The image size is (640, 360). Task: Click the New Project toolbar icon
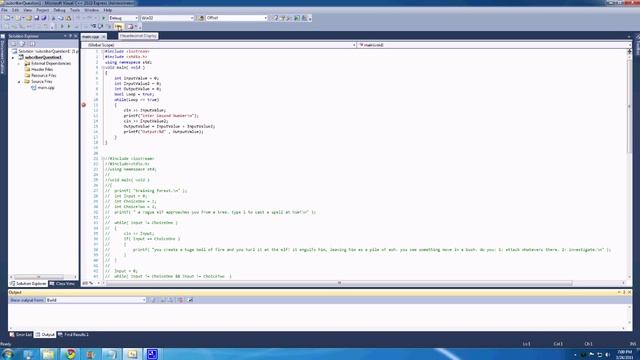tap(7, 18)
